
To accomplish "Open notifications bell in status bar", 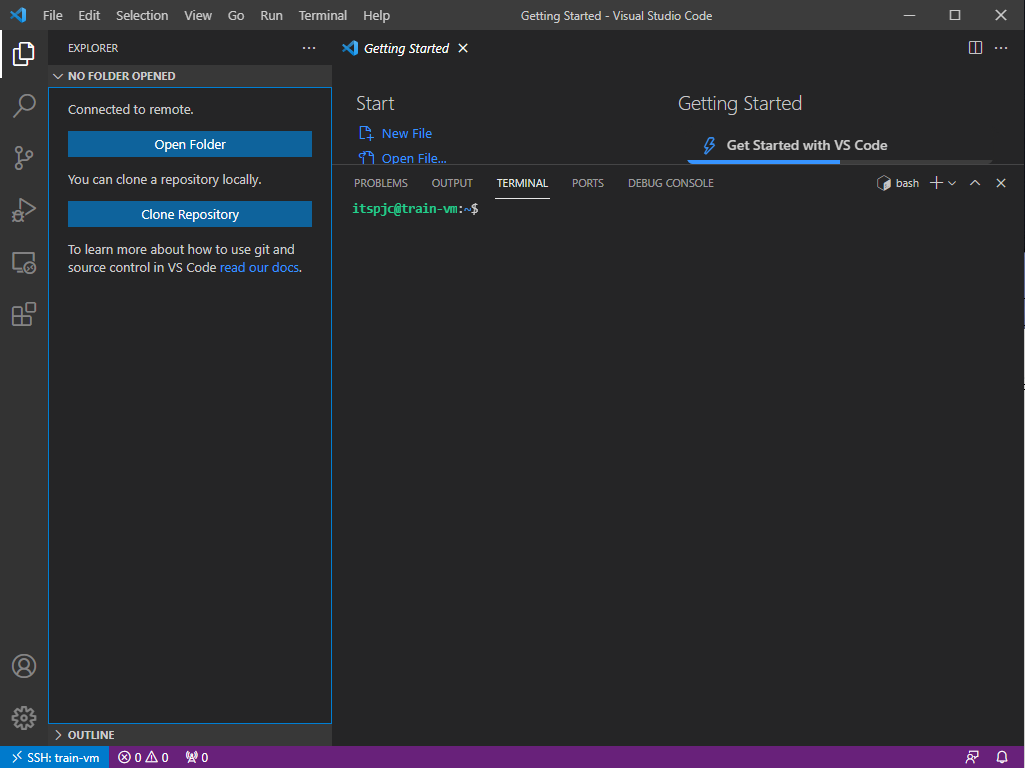I will [x=1001, y=758].
